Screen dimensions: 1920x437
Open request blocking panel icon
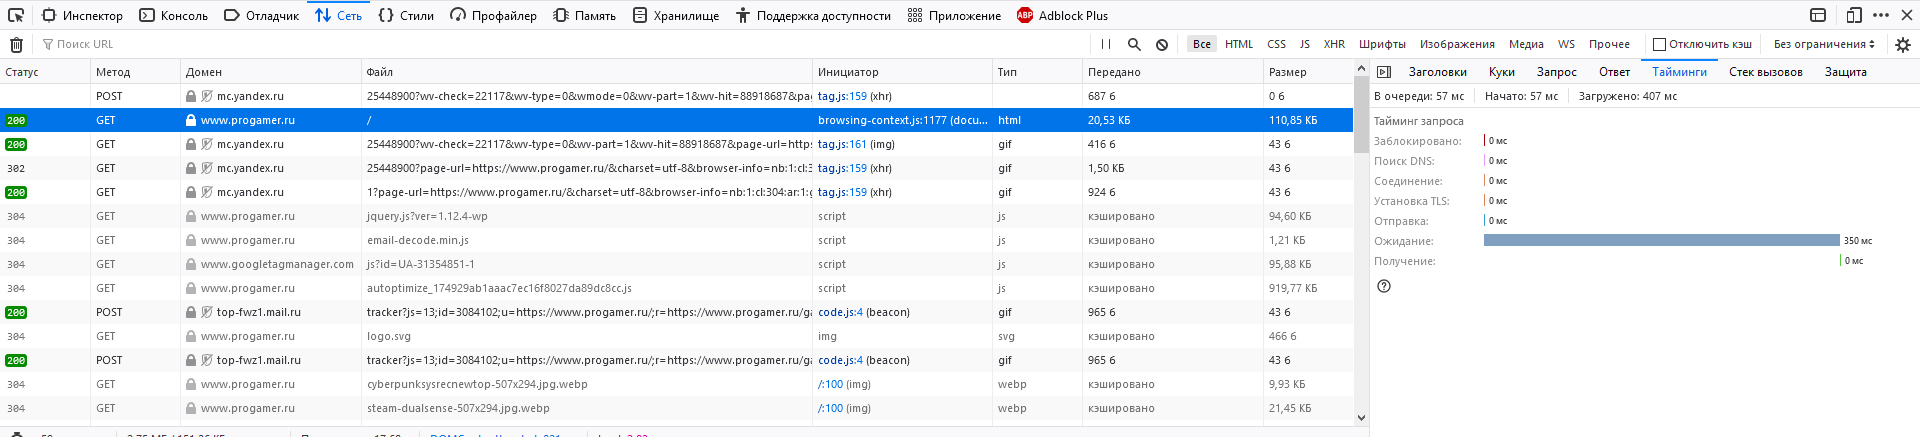pyautogui.click(x=1162, y=44)
